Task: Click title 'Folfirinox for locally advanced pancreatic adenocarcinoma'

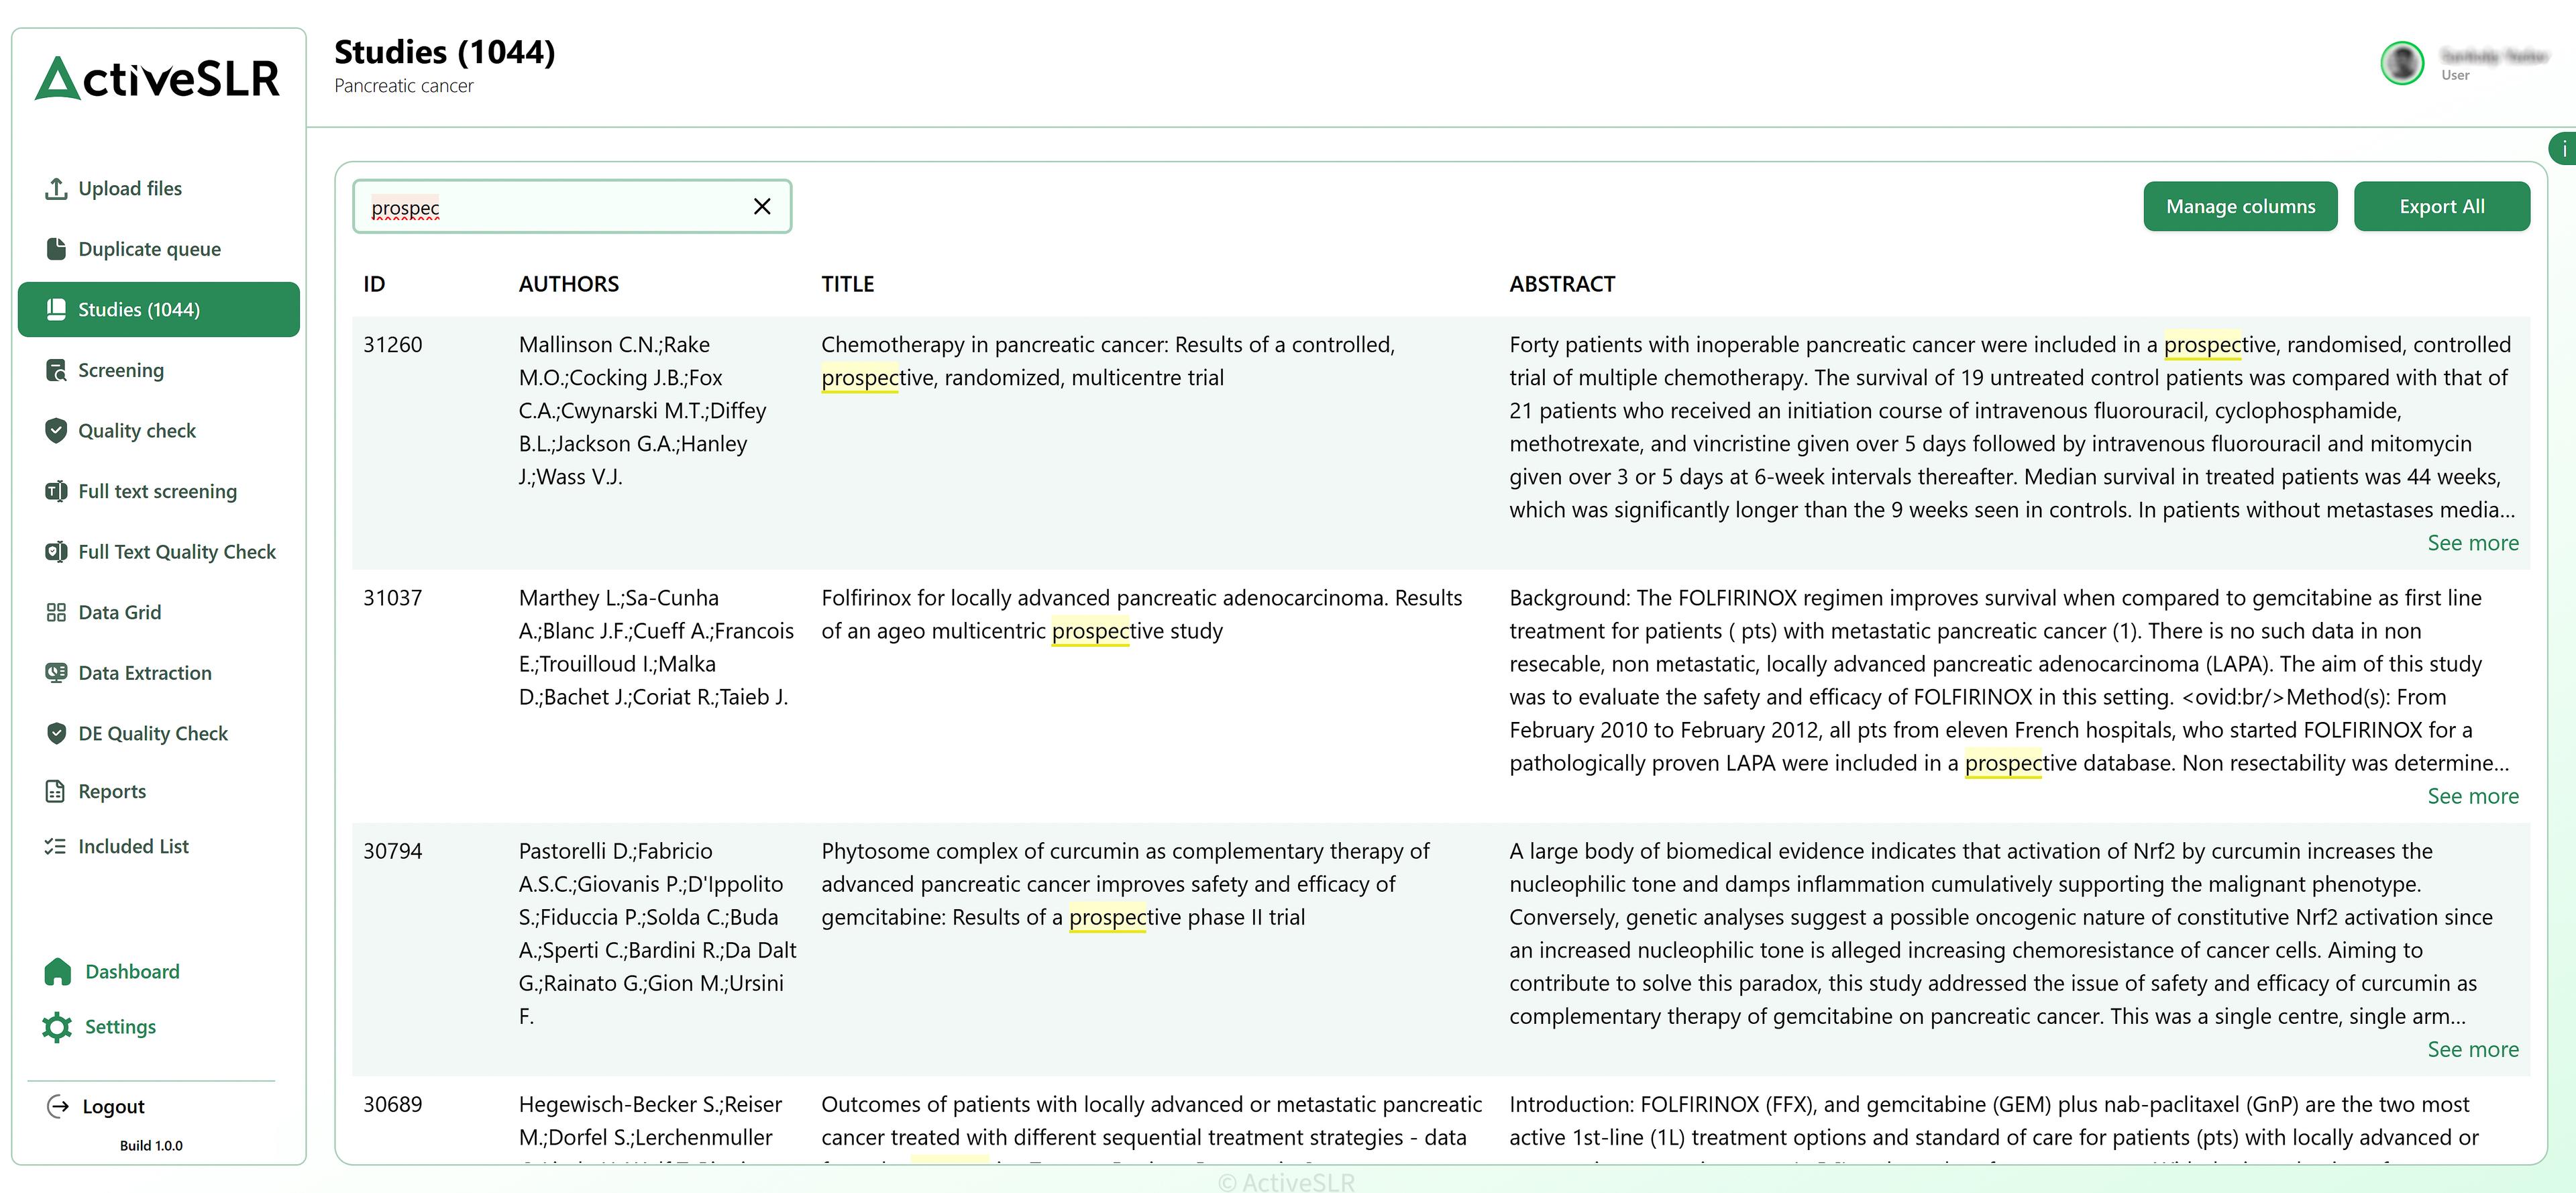Action: [x=1142, y=614]
